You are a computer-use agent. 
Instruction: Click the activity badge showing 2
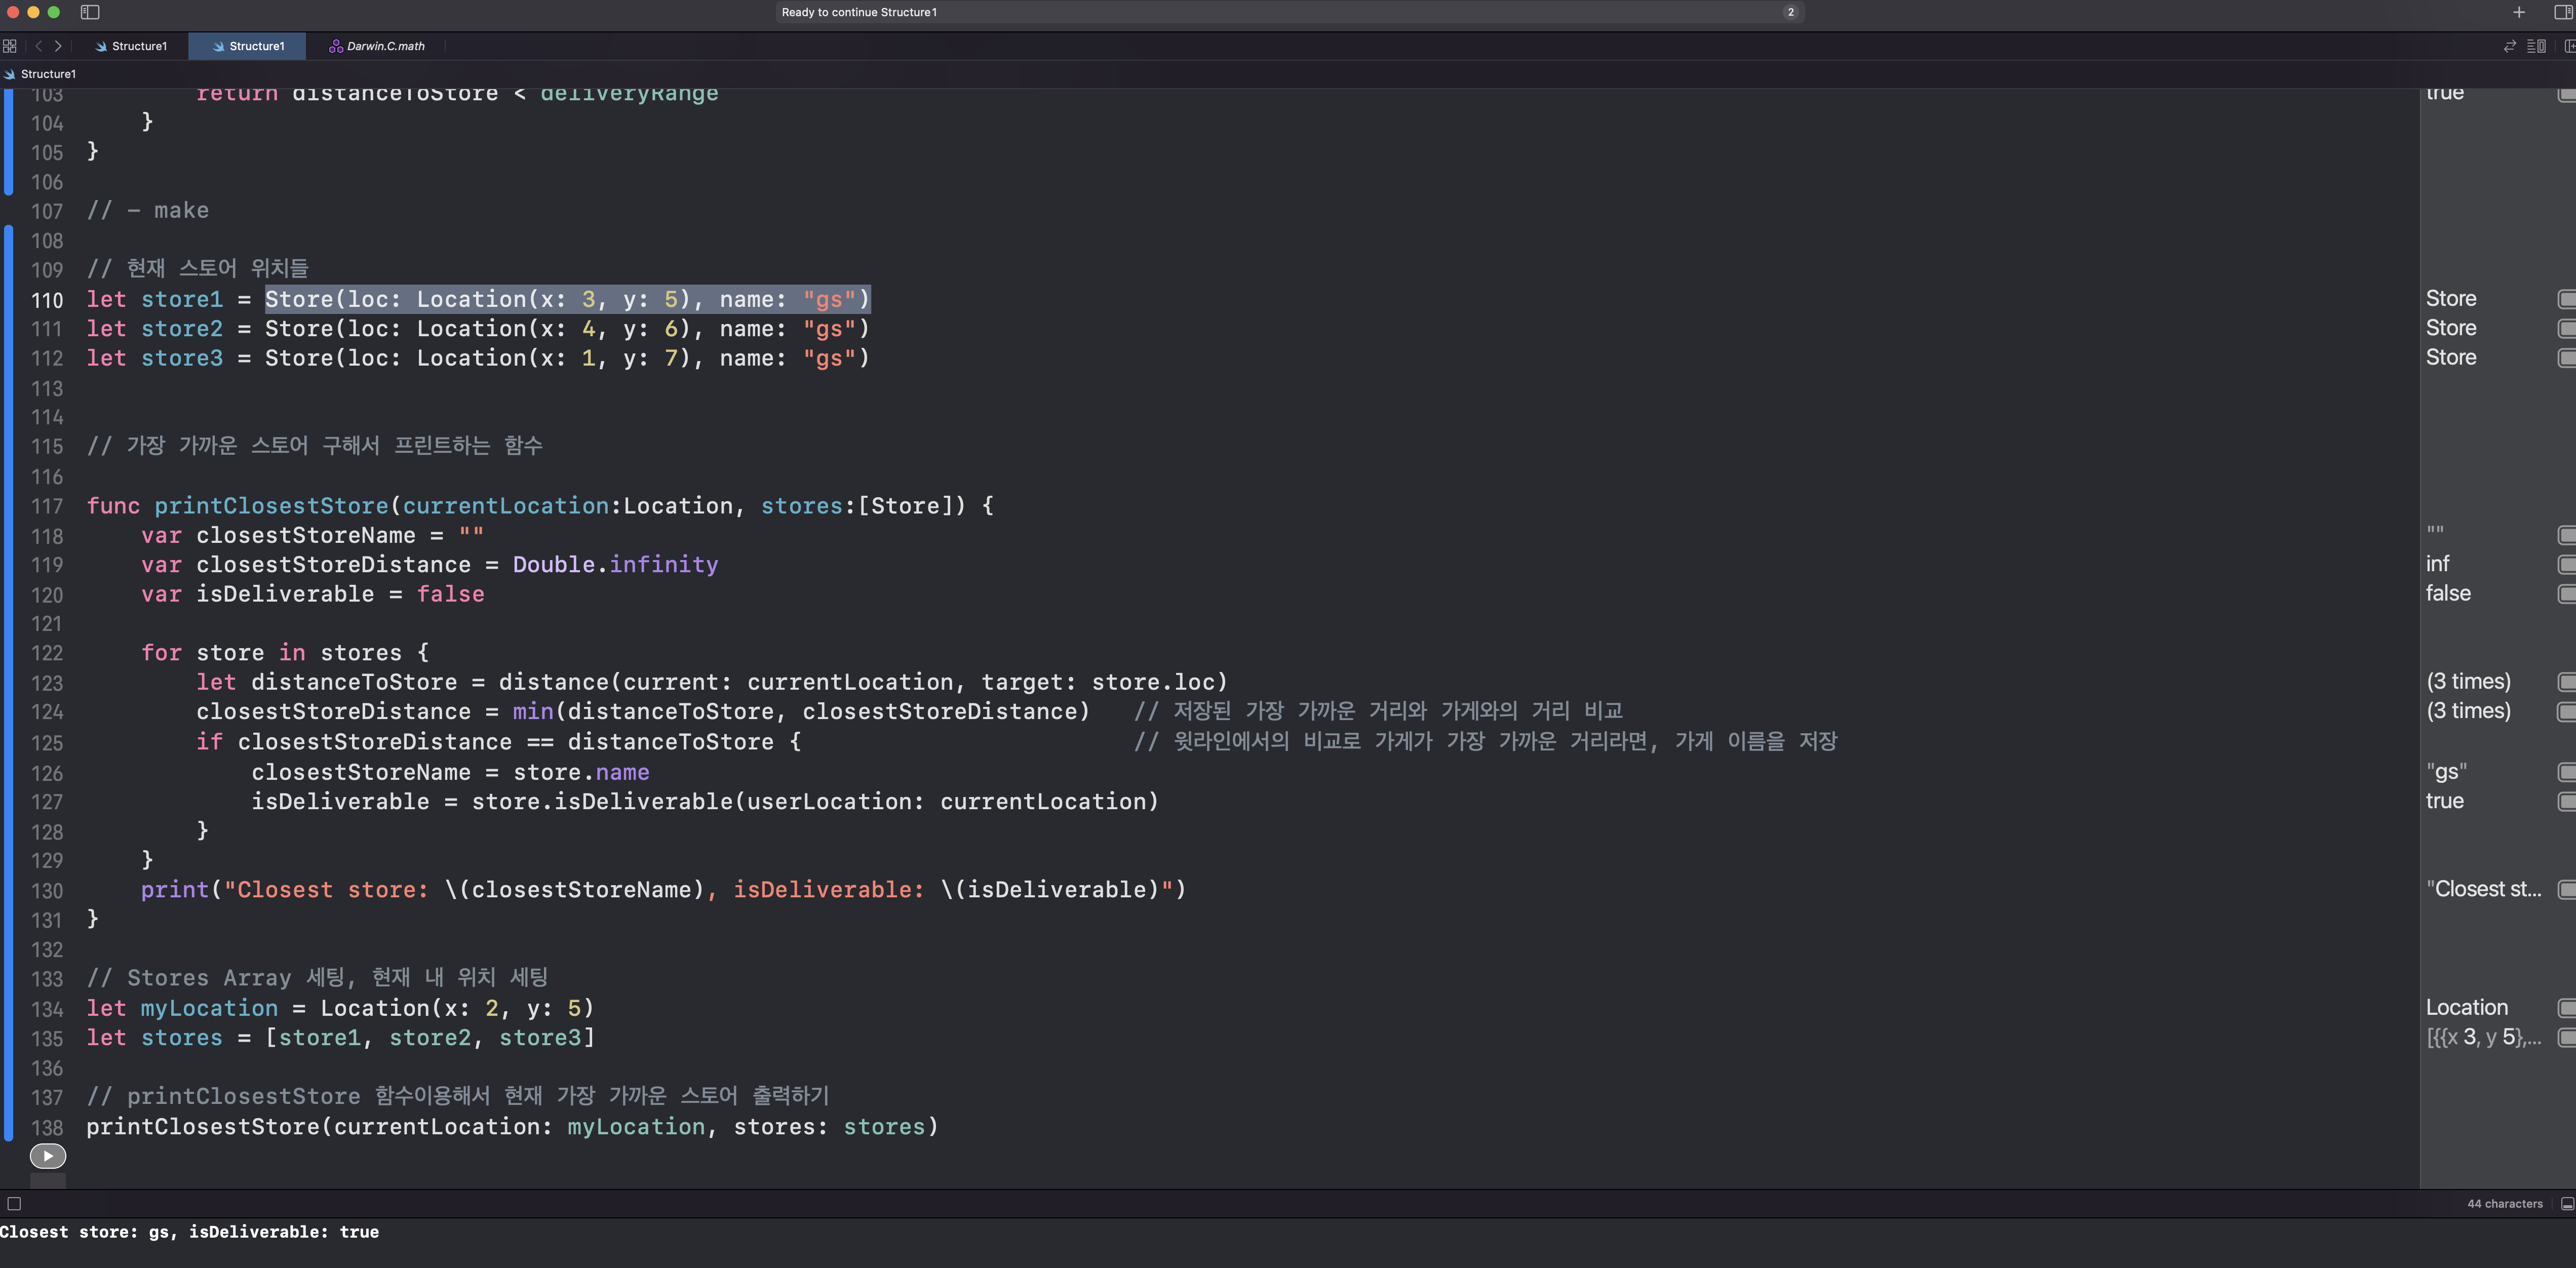[x=1790, y=12]
